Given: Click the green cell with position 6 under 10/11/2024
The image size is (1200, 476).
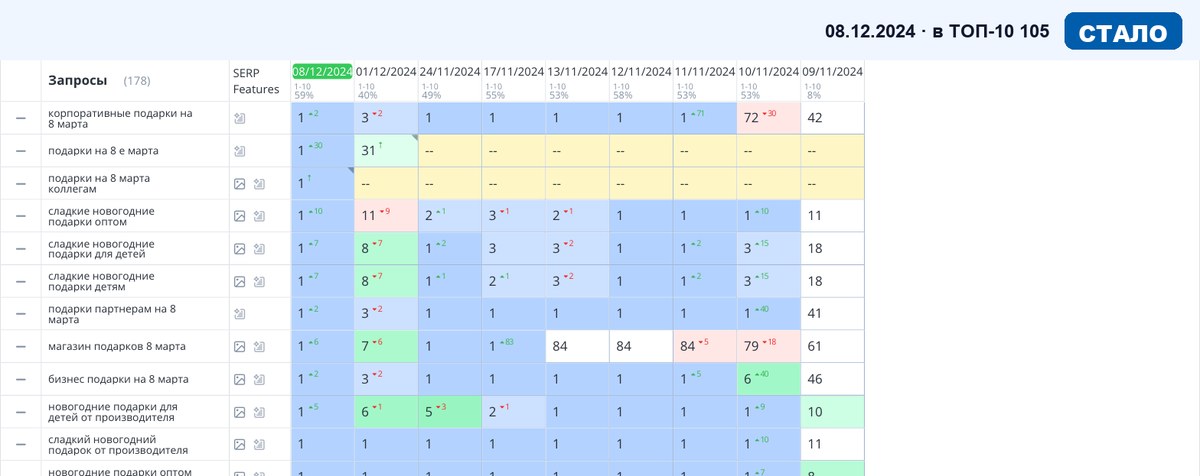Looking at the screenshot, I should [x=769, y=380].
